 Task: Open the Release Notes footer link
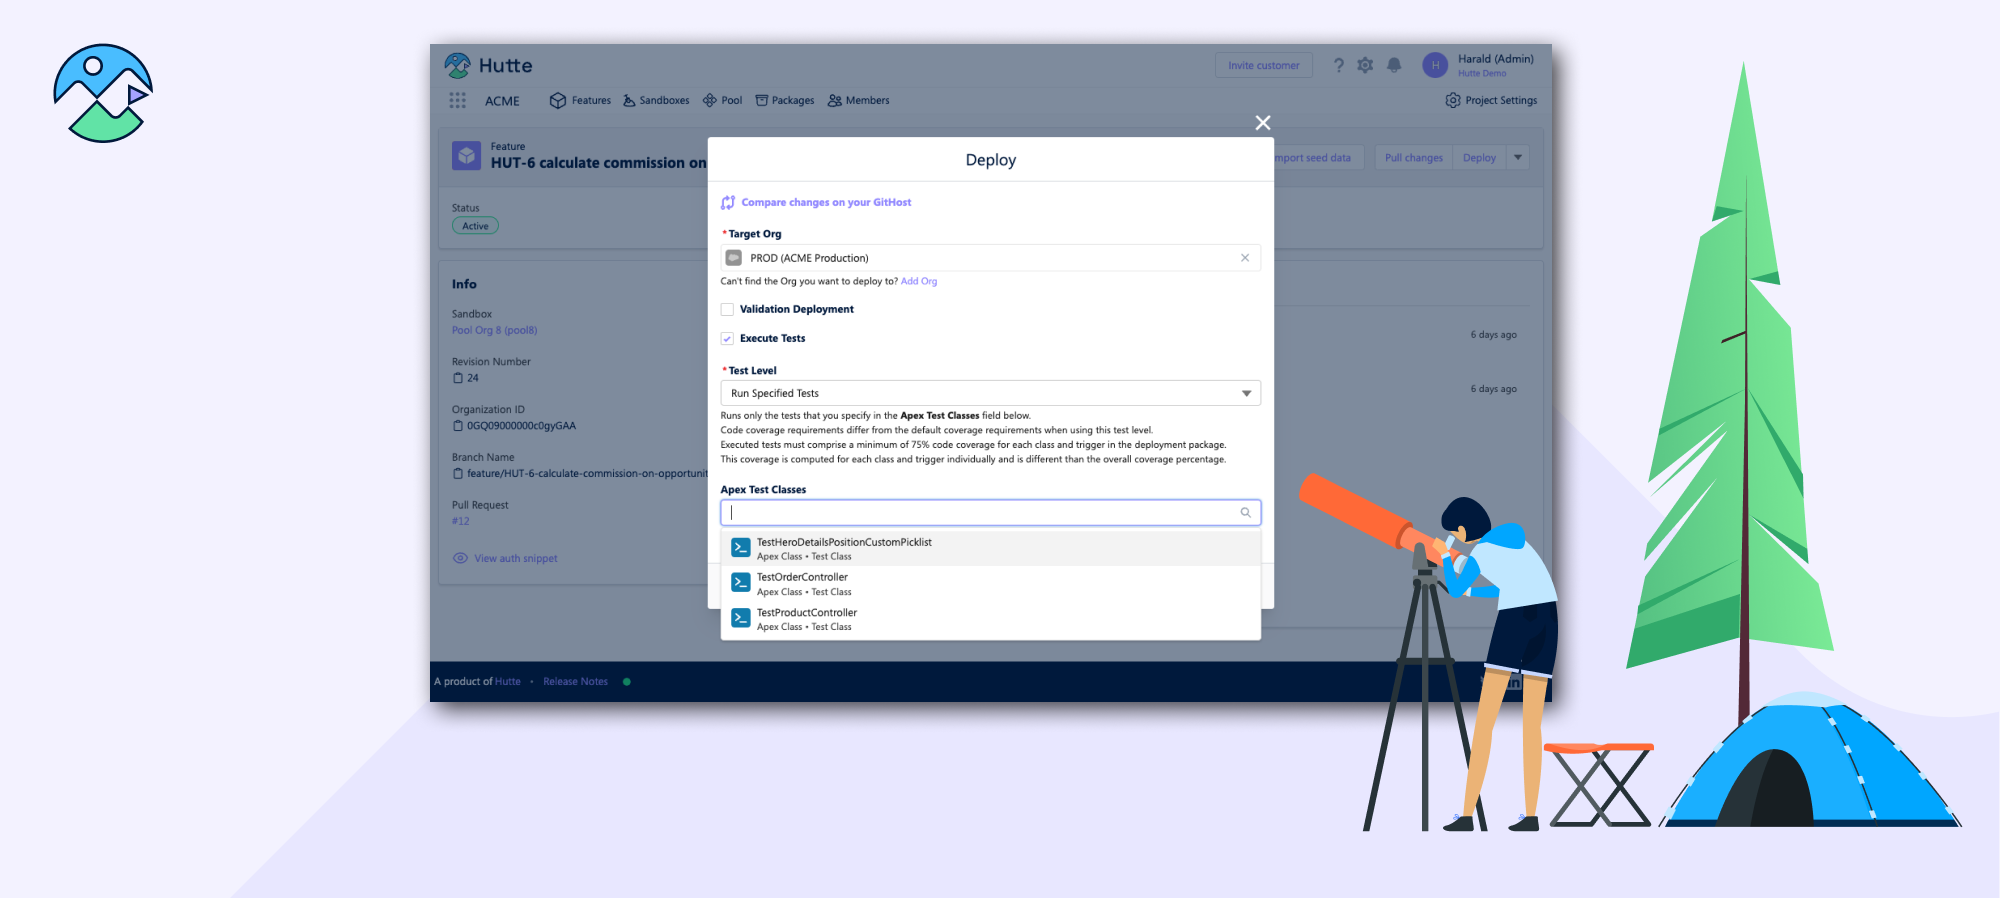pos(575,682)
